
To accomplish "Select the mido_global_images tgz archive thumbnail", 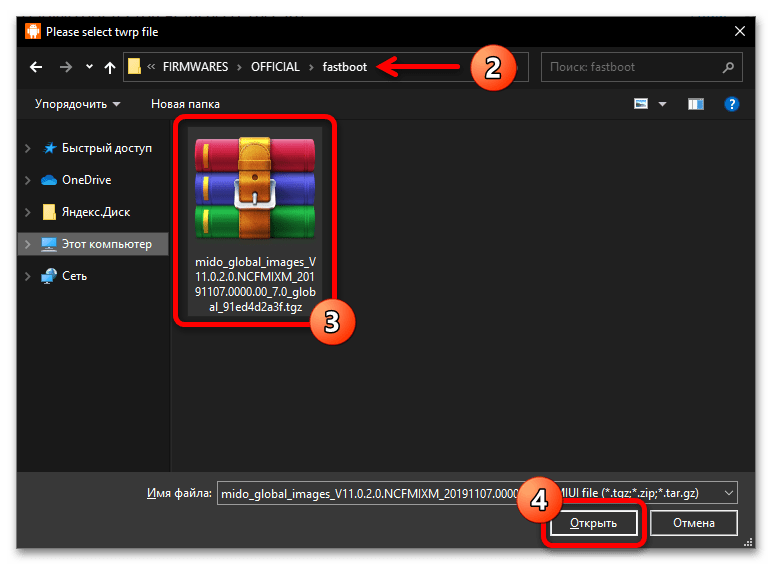I will coord(255,188).
